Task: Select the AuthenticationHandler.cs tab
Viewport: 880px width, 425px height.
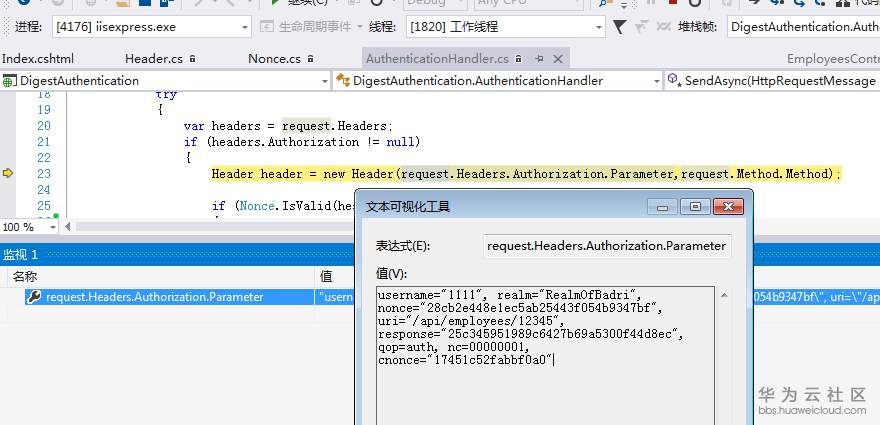Action: tap(437, 58)
